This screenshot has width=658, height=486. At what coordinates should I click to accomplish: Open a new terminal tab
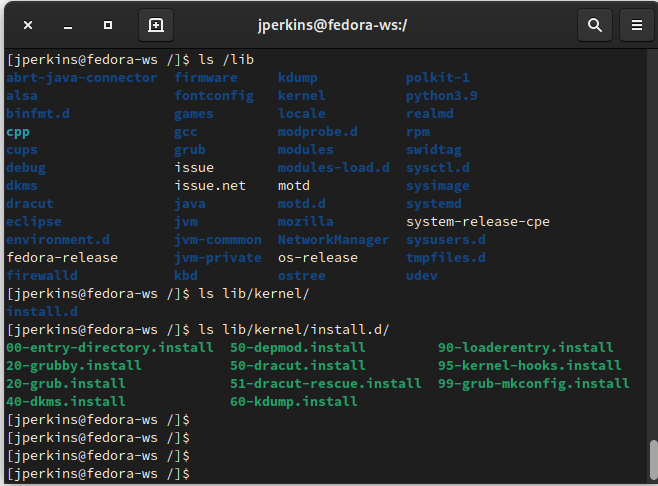coord(156,25)
